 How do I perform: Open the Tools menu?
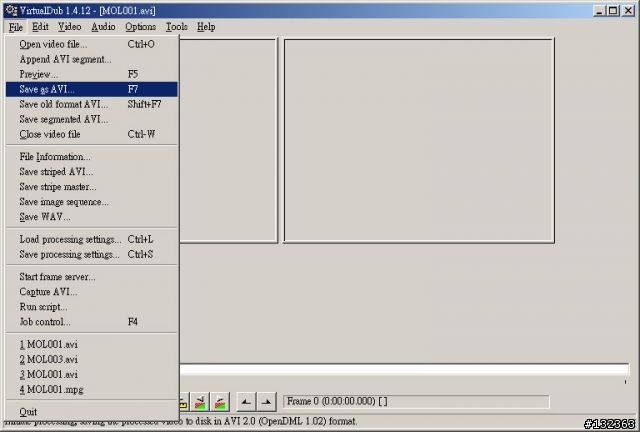coord(176,27)
